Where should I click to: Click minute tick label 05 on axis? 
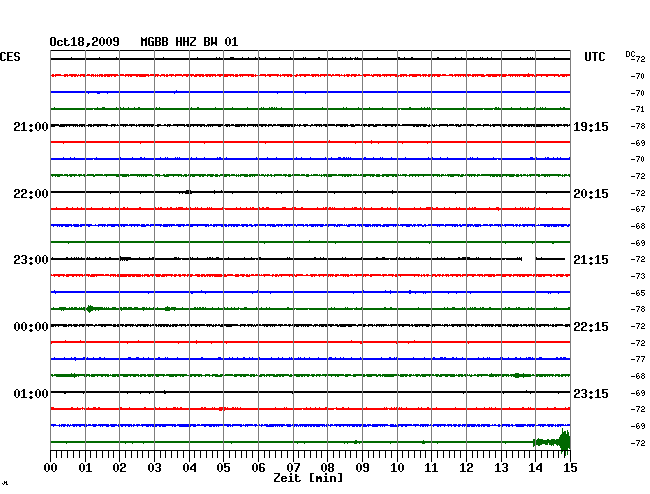(x=223, y=468)
